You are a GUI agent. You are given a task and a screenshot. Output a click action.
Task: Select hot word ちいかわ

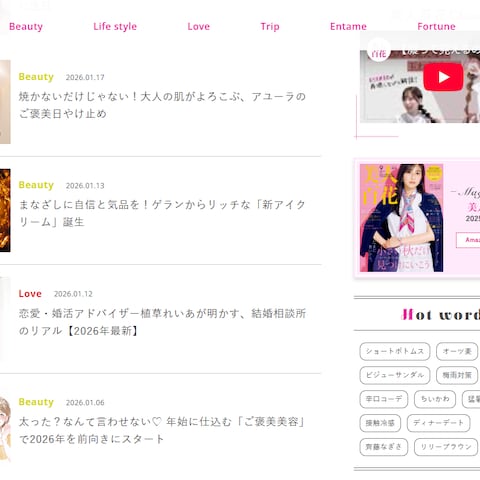(435, 399)
